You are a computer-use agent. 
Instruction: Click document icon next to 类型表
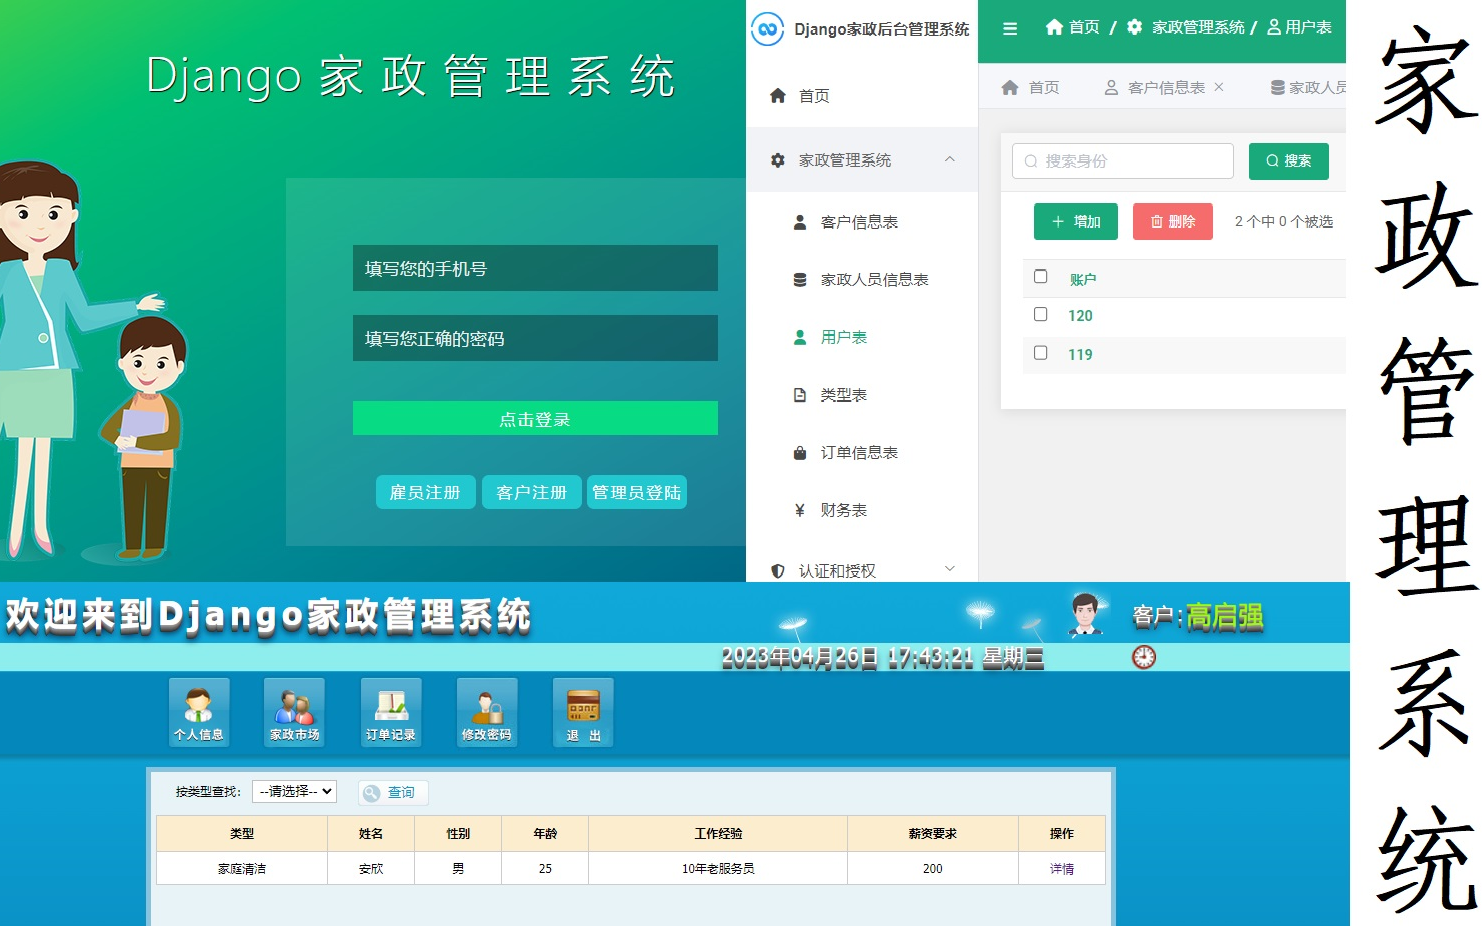click(x=800, y=395)
